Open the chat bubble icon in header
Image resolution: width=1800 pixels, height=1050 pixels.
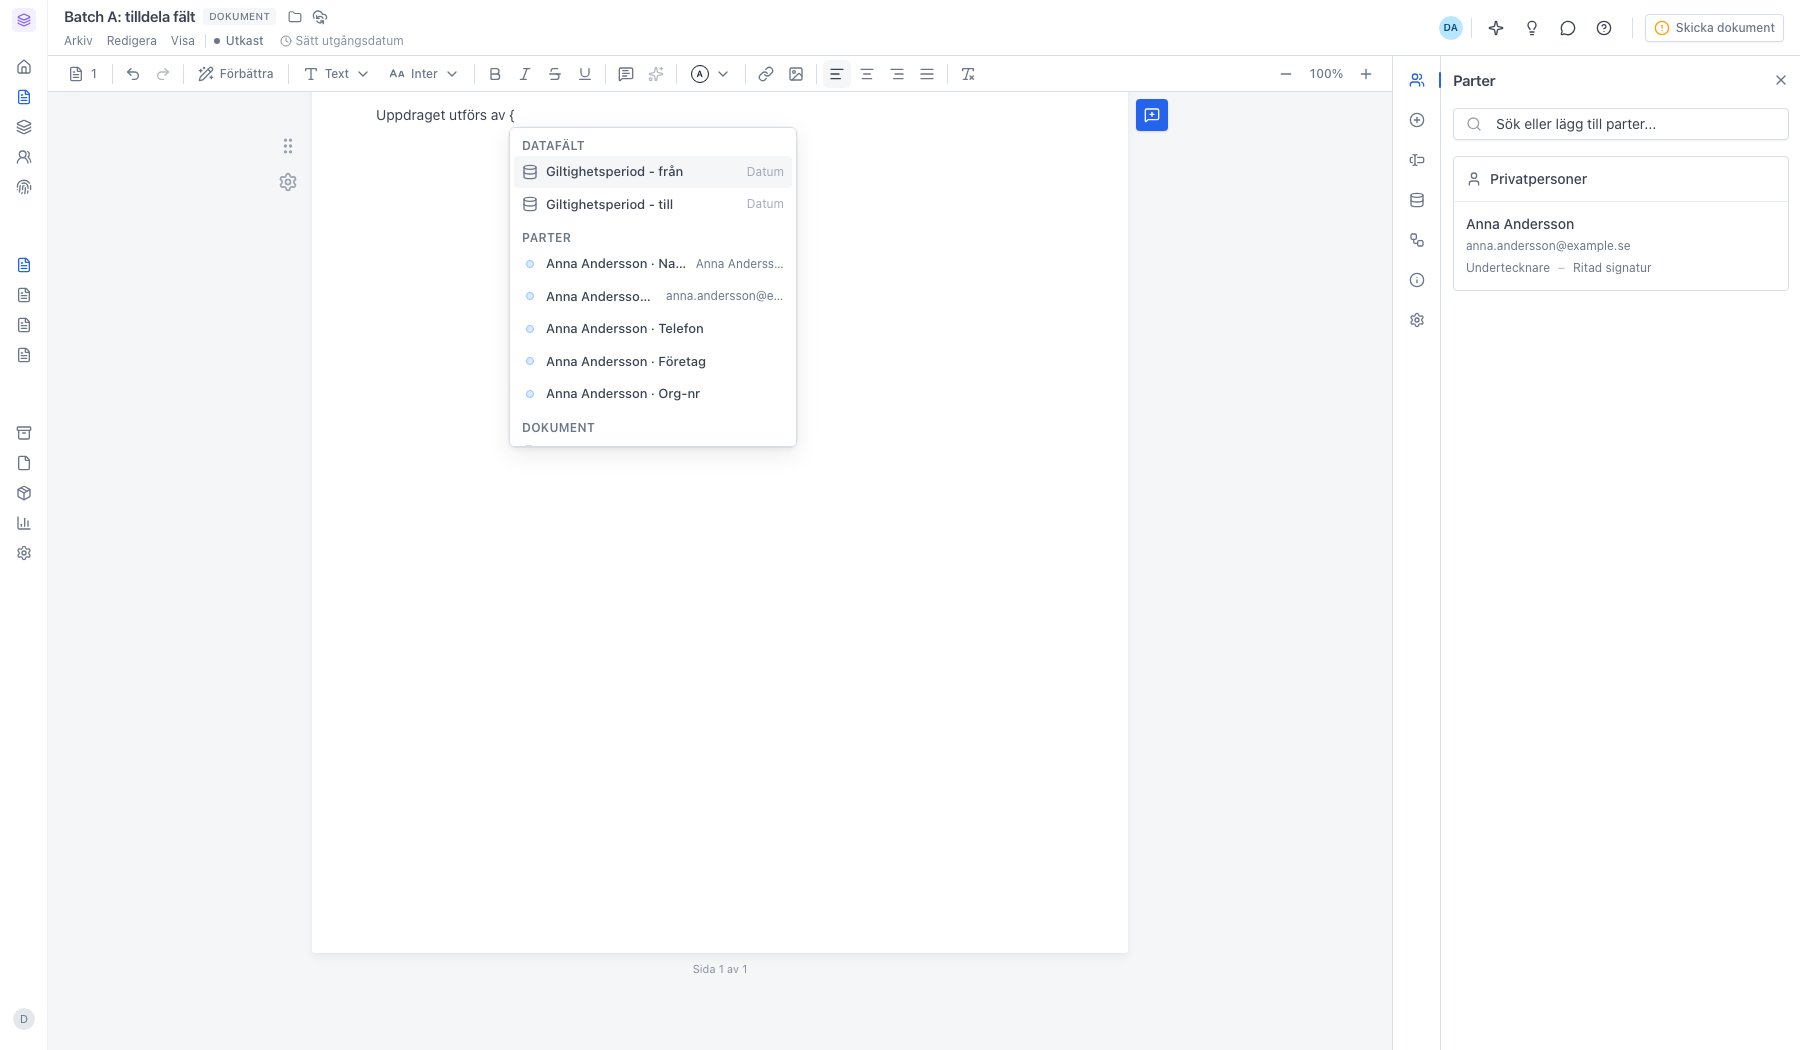coord(1568,28)
